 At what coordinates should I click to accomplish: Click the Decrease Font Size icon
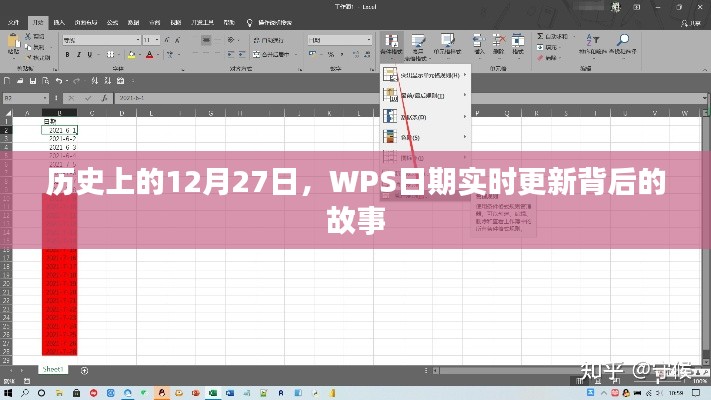pos(177,40)
